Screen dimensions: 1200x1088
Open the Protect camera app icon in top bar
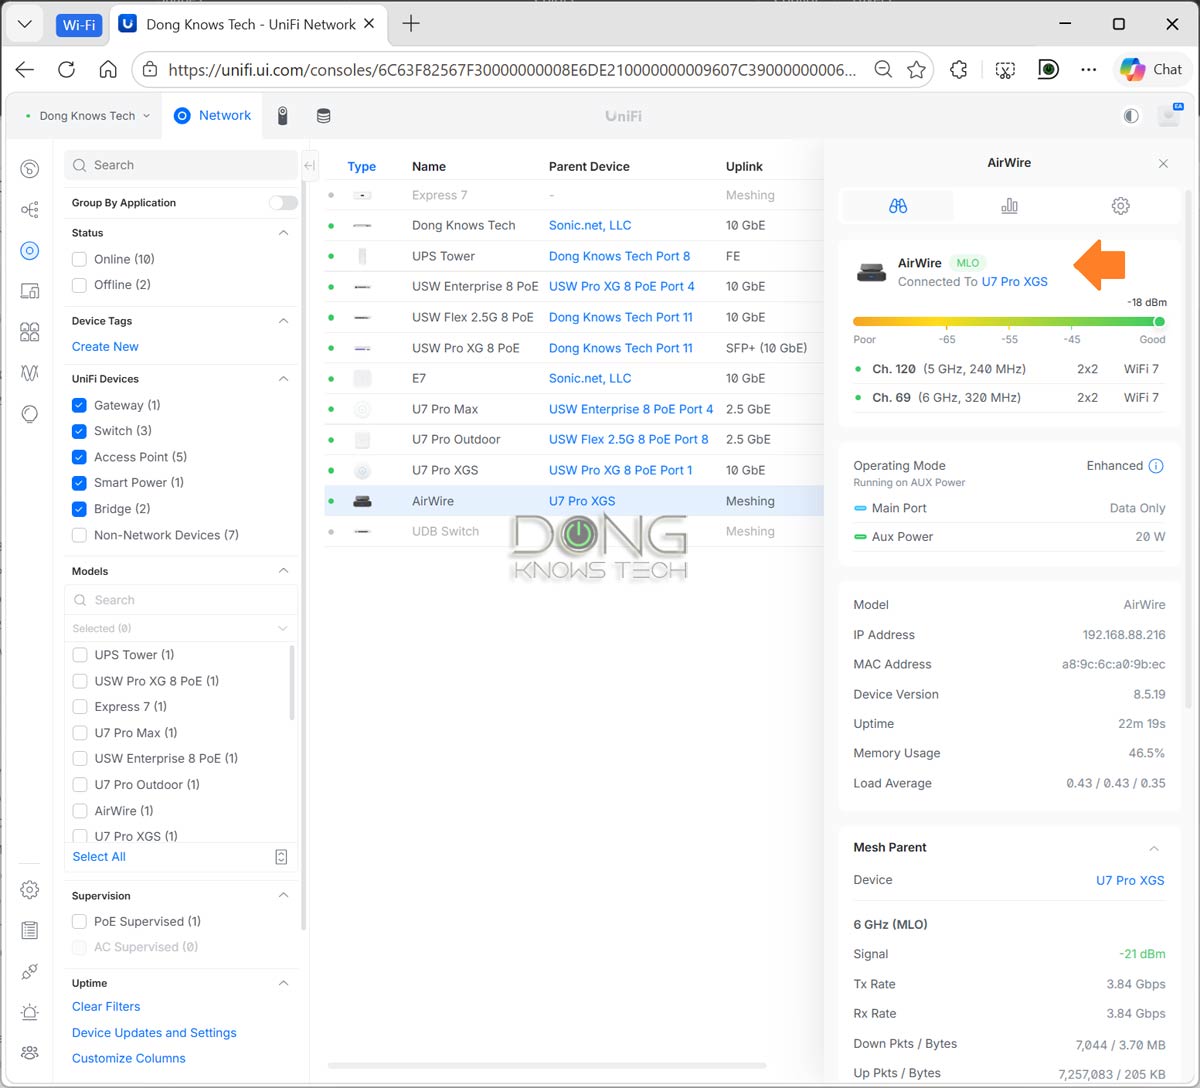point(283,116)
